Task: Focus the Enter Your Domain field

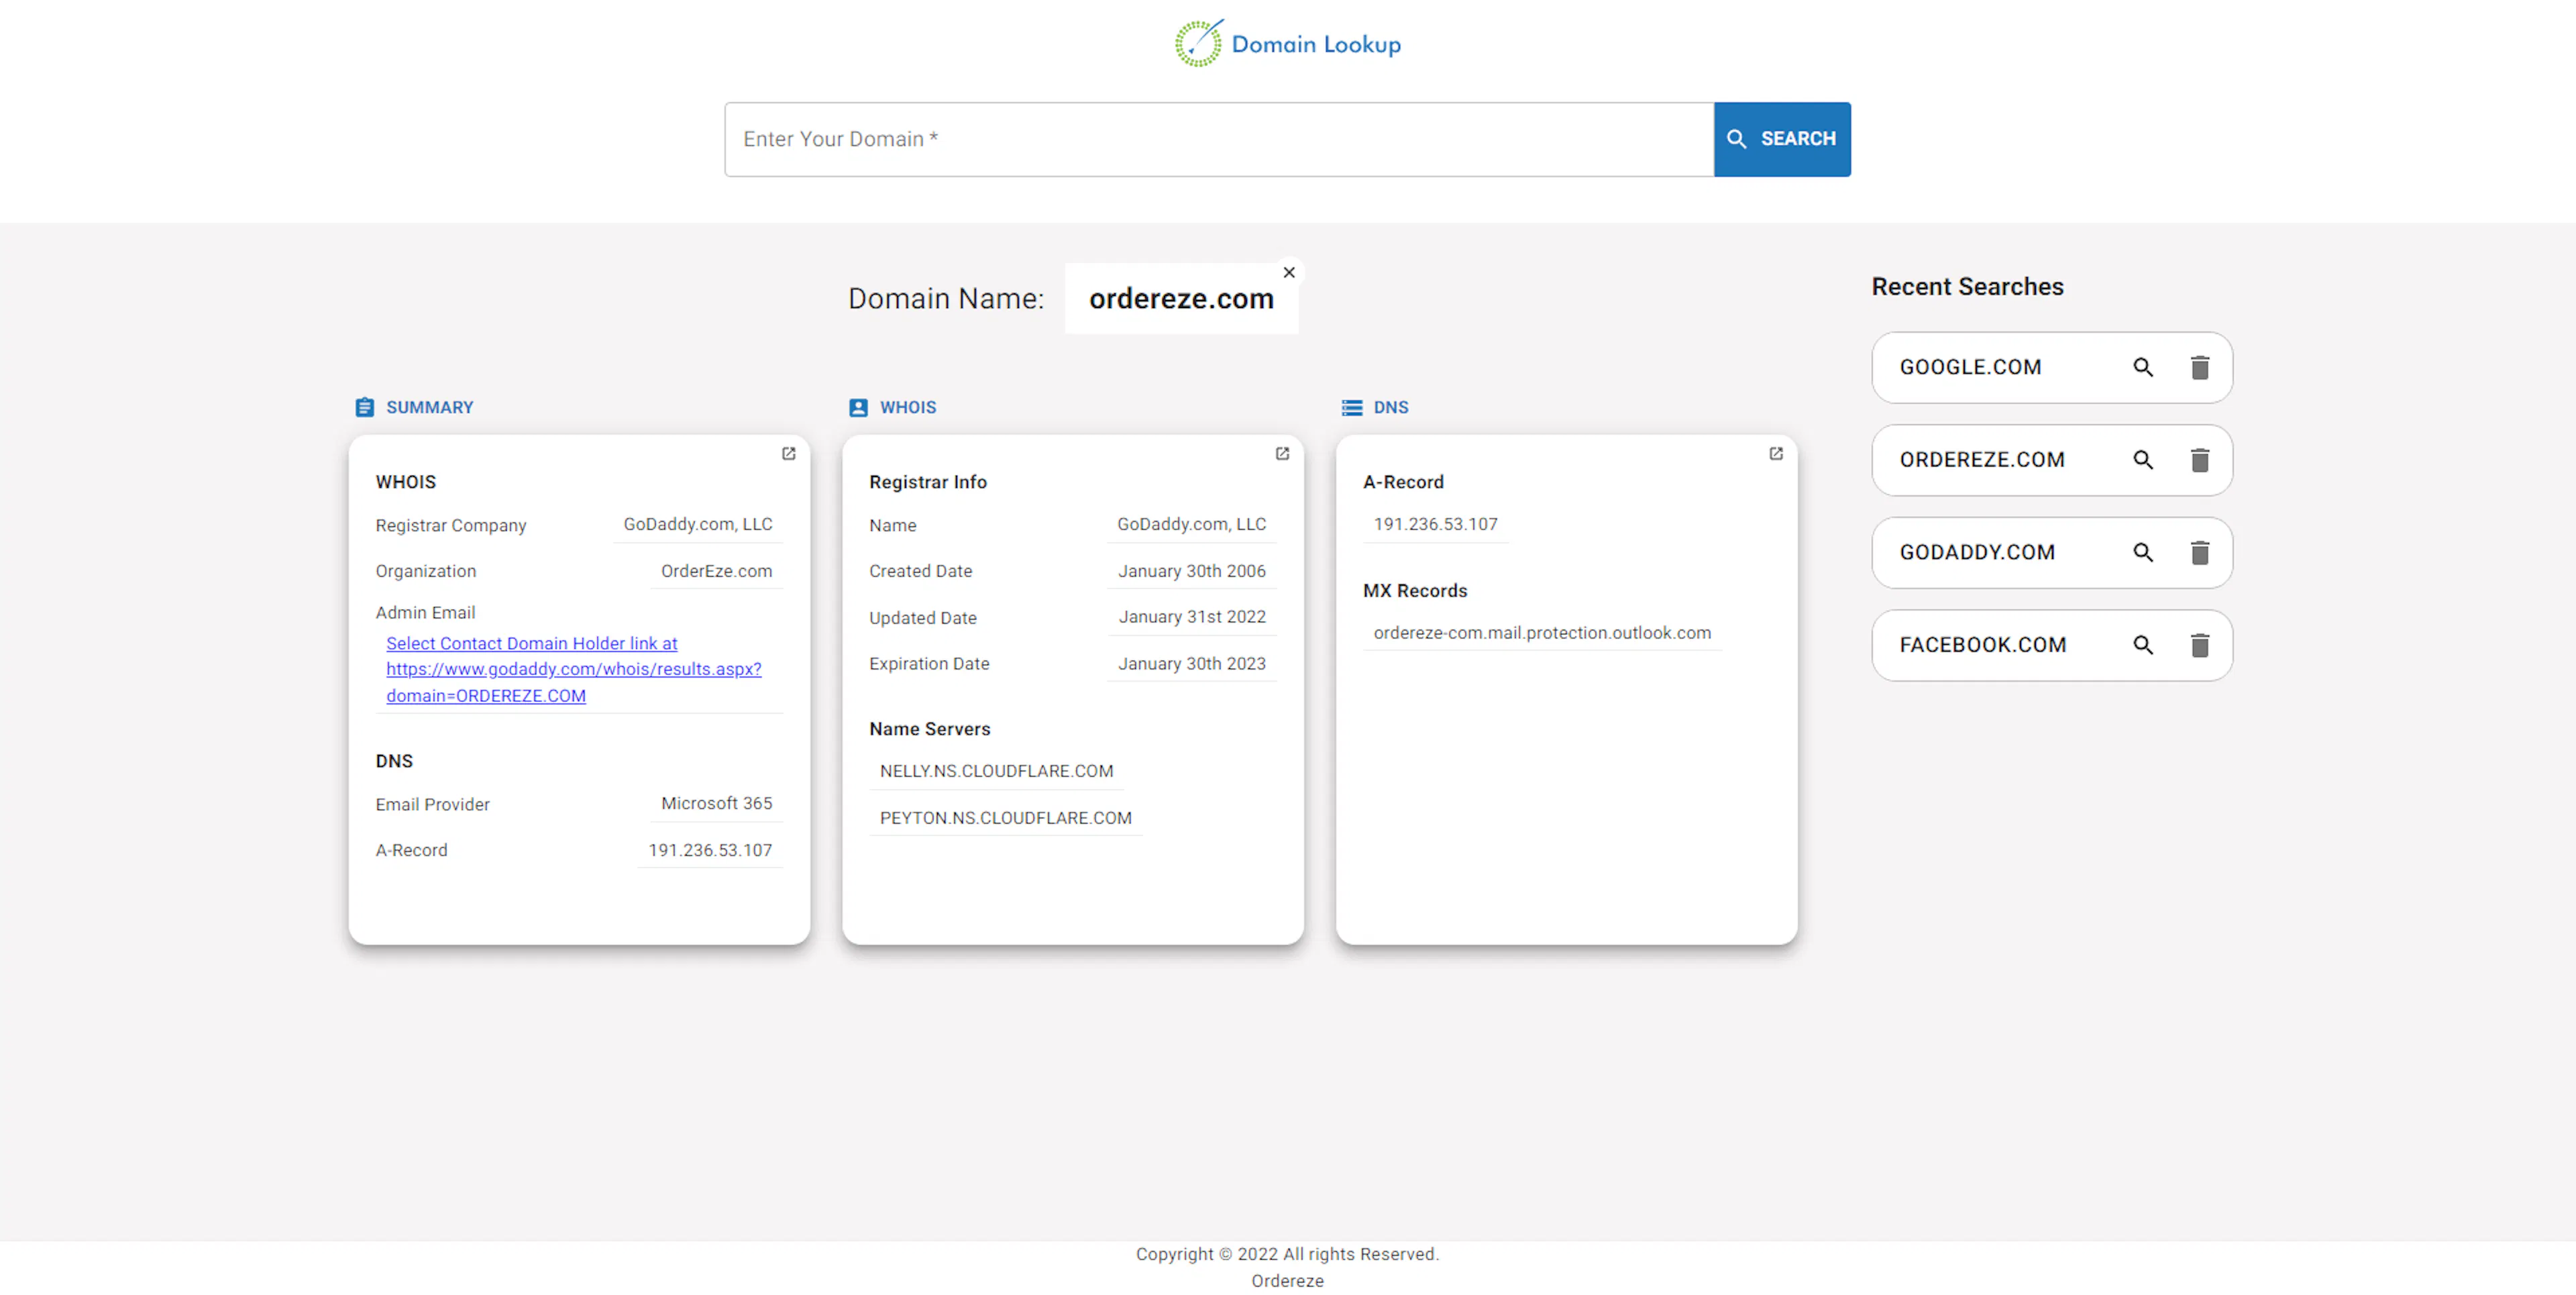Action: pyautogui.click(x=1218, y=139)
